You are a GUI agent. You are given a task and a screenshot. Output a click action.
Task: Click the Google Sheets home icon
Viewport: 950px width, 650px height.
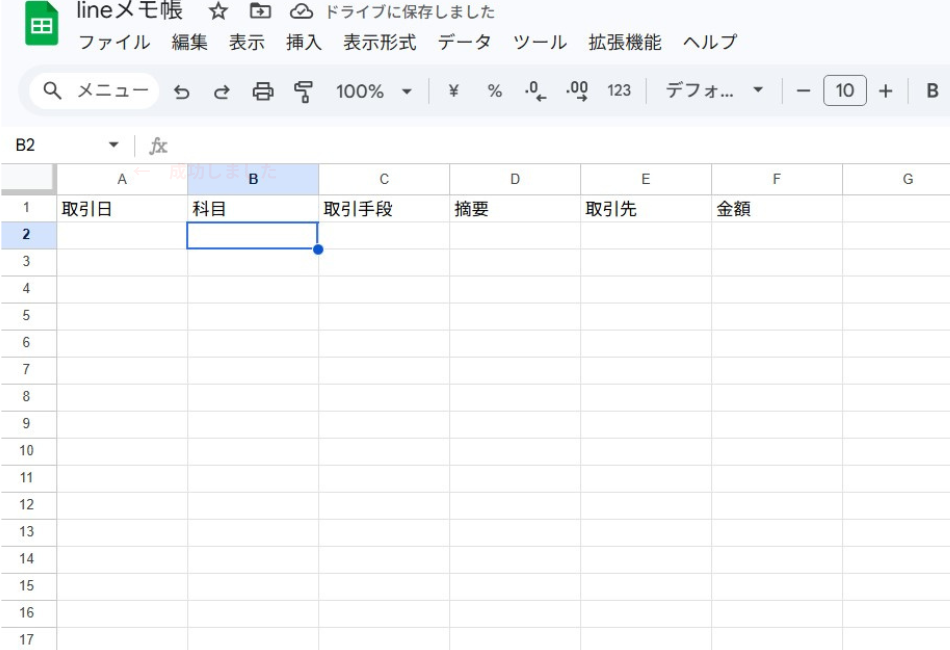(x=42, y=30)
